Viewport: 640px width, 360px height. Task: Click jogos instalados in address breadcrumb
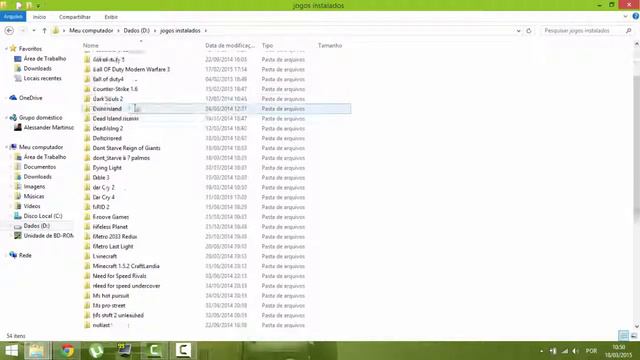(180, 31)
